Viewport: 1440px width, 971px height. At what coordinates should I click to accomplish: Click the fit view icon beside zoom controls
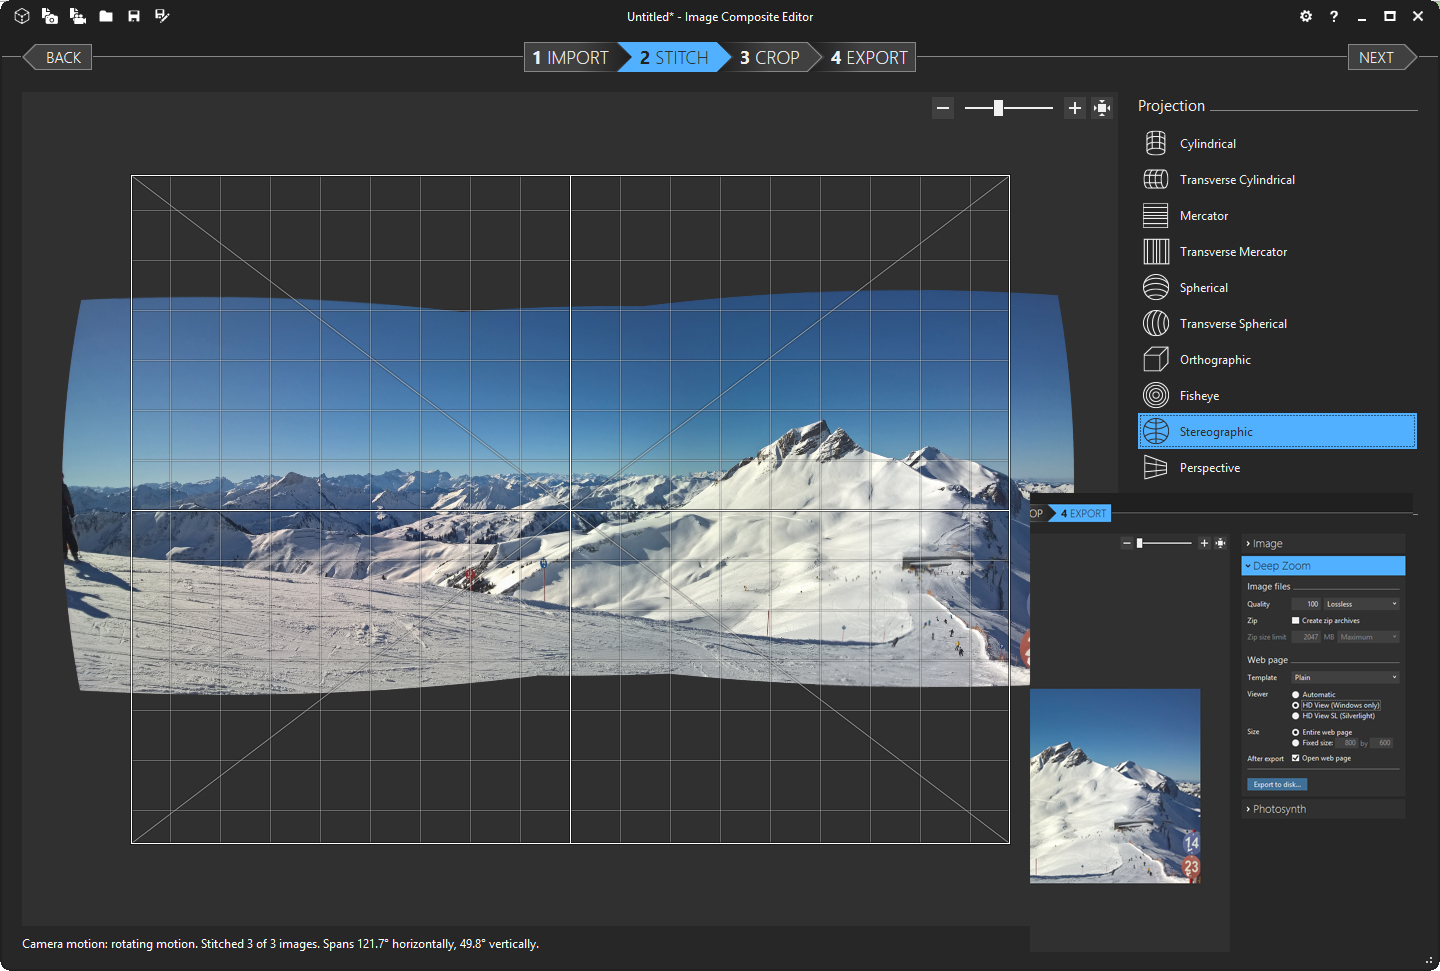pos(1101,107)
